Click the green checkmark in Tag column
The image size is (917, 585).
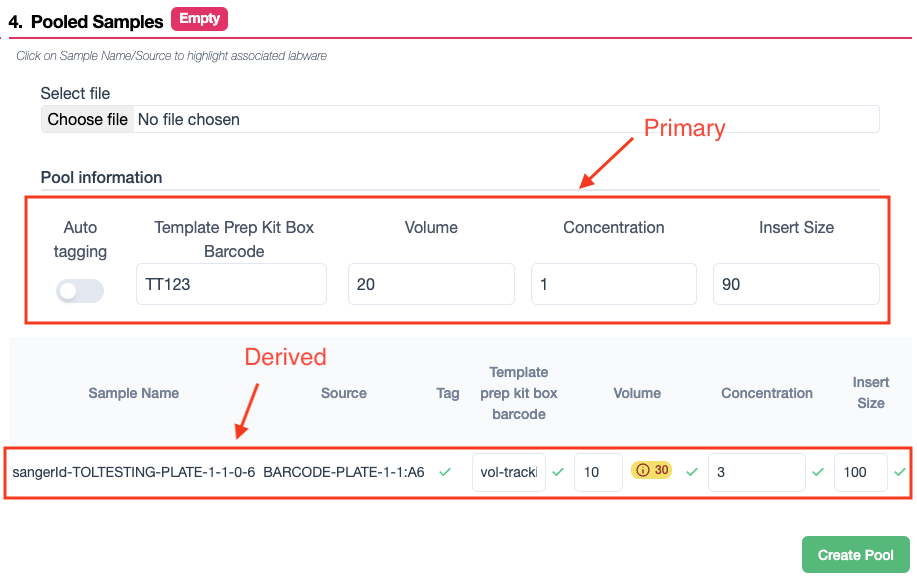click(446, 471)
